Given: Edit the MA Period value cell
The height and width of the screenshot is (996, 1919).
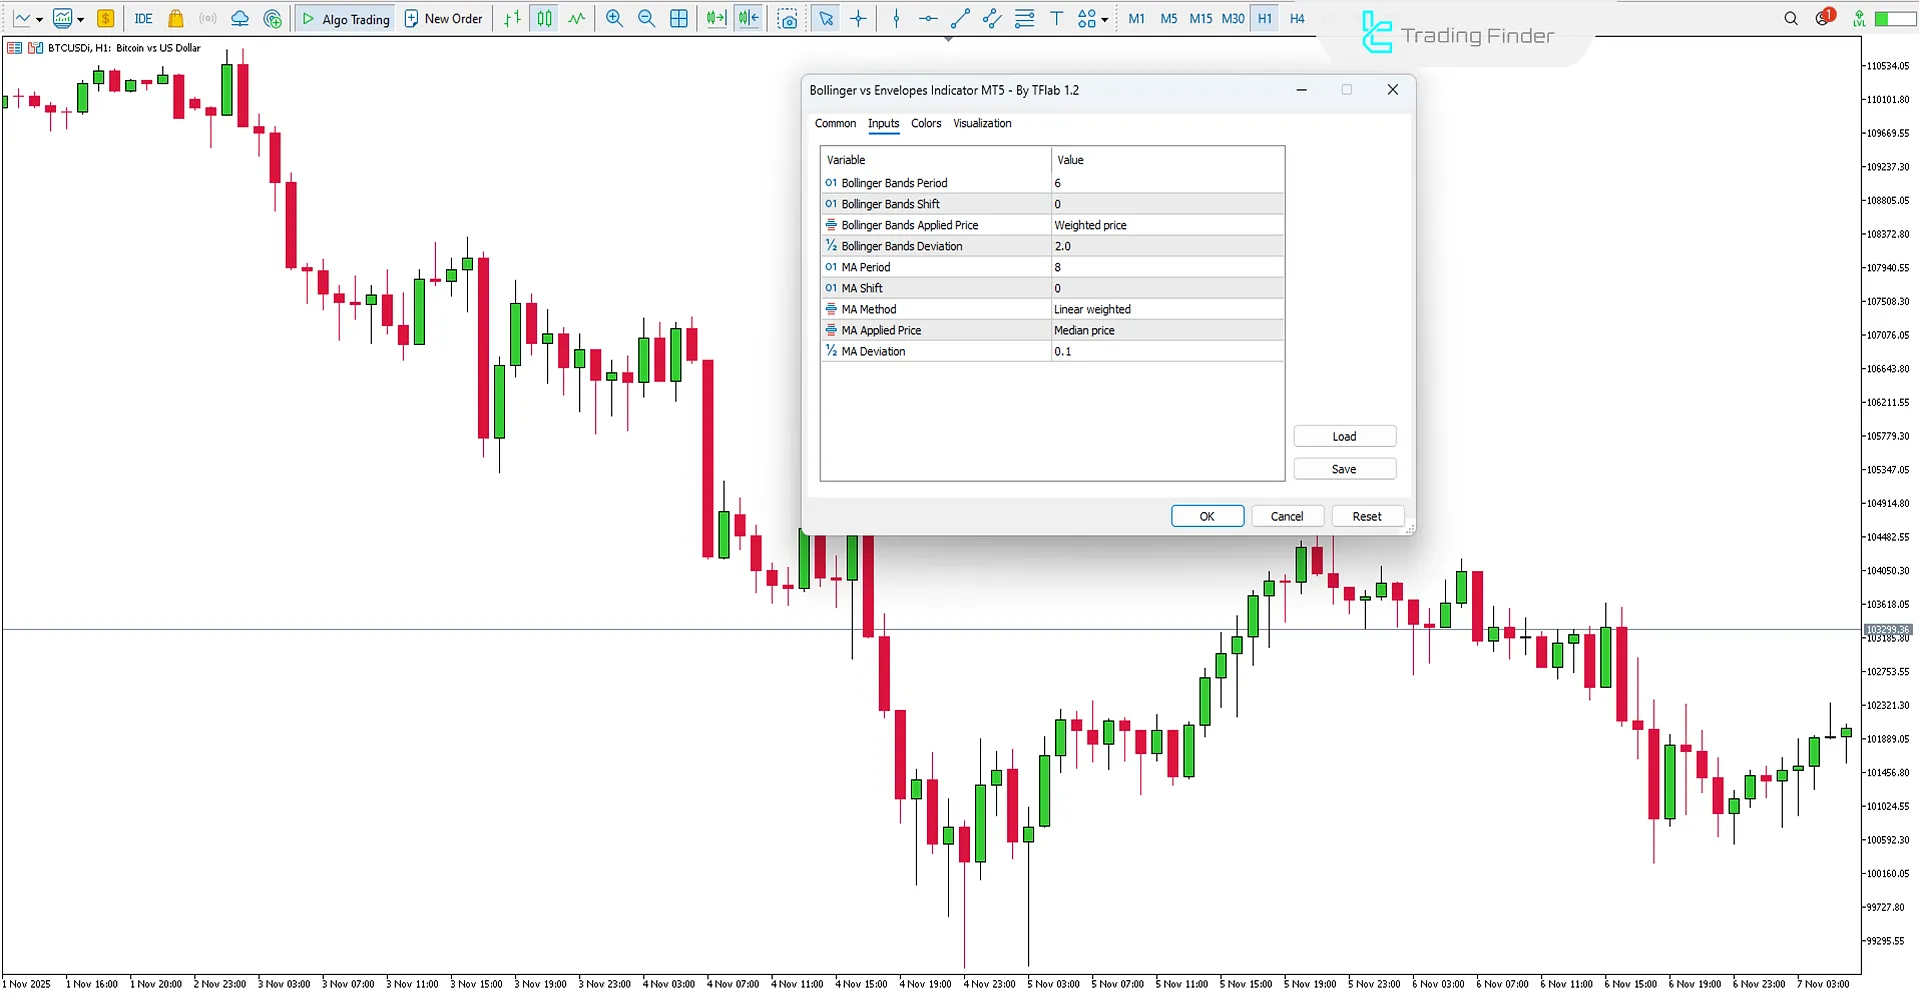Looking at the screenshot, I should [1165, 267].
